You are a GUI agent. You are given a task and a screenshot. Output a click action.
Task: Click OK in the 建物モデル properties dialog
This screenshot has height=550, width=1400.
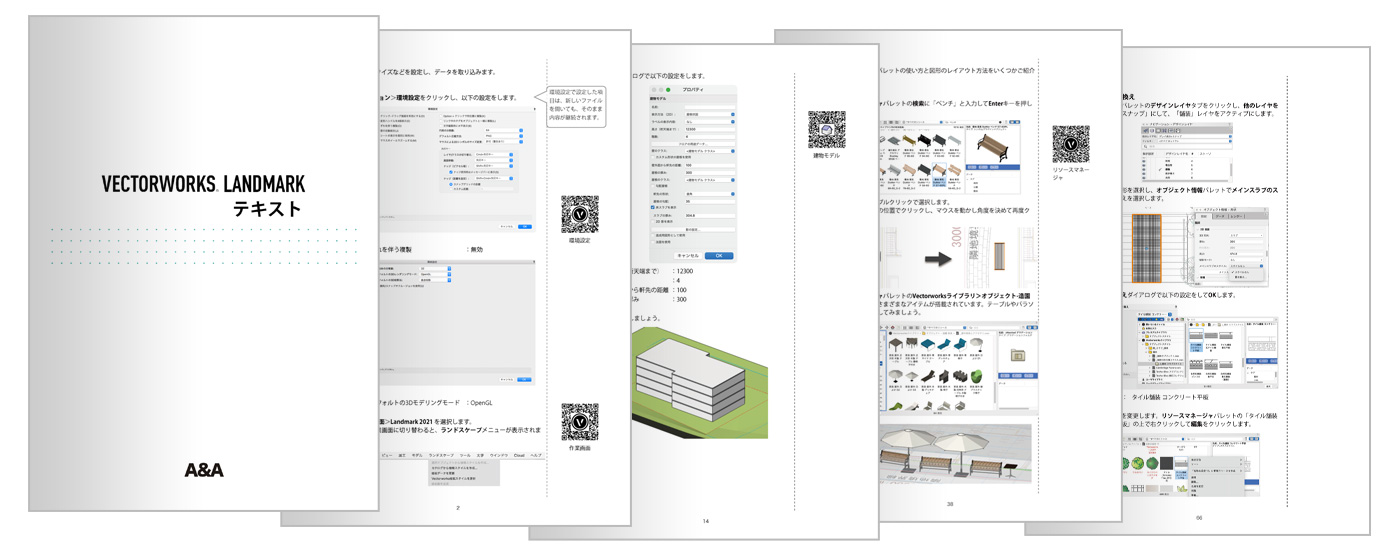coord(718,256)
